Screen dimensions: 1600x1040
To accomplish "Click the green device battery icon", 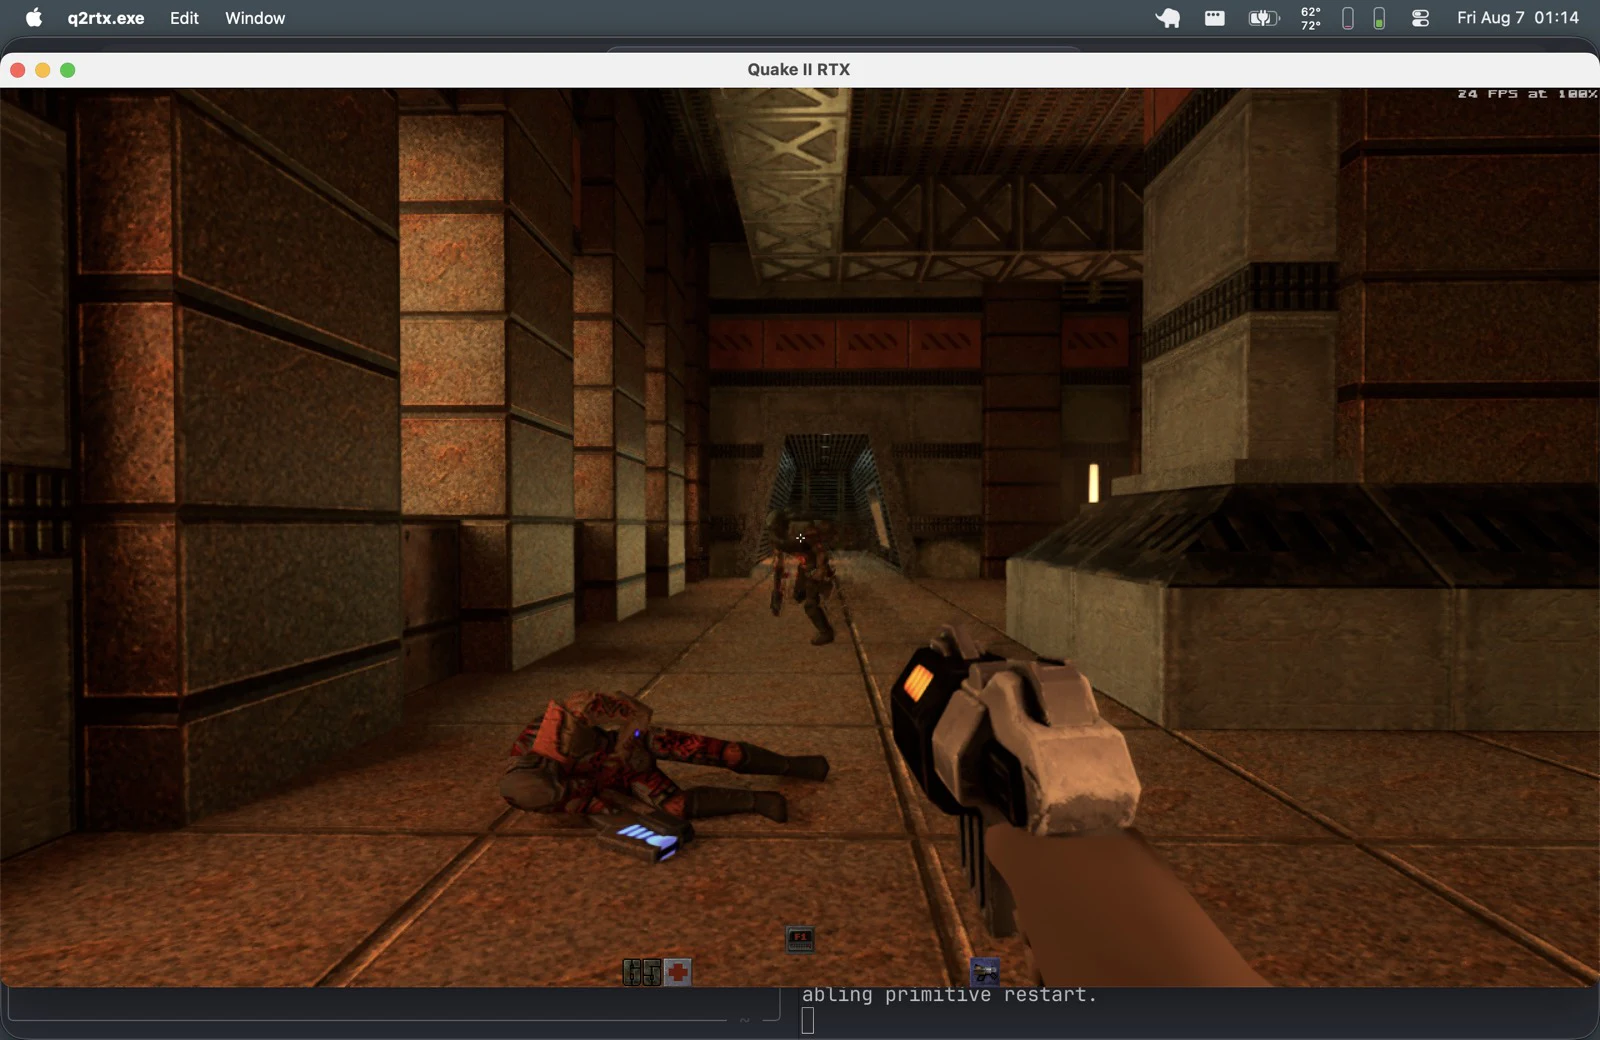I will [x=1379, y=18].
